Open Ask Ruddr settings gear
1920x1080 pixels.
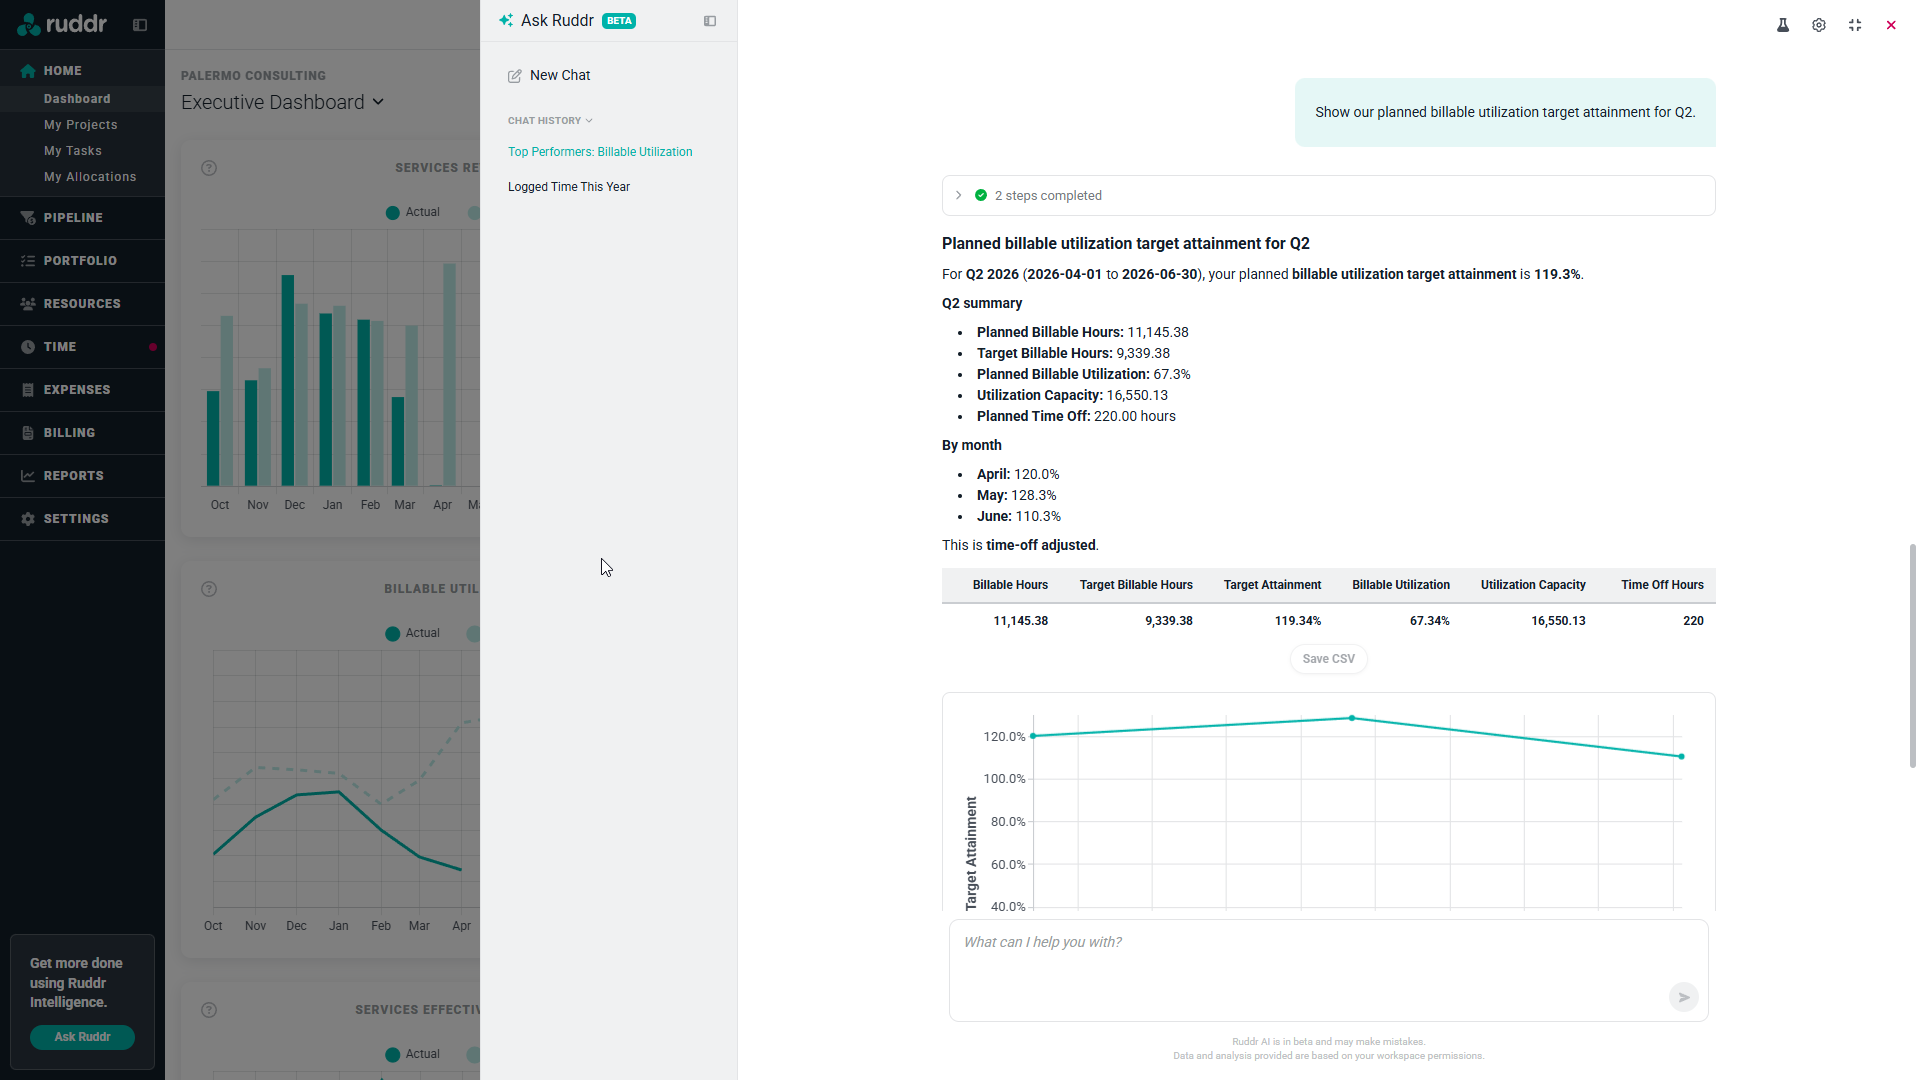(x=1818, y=25)
